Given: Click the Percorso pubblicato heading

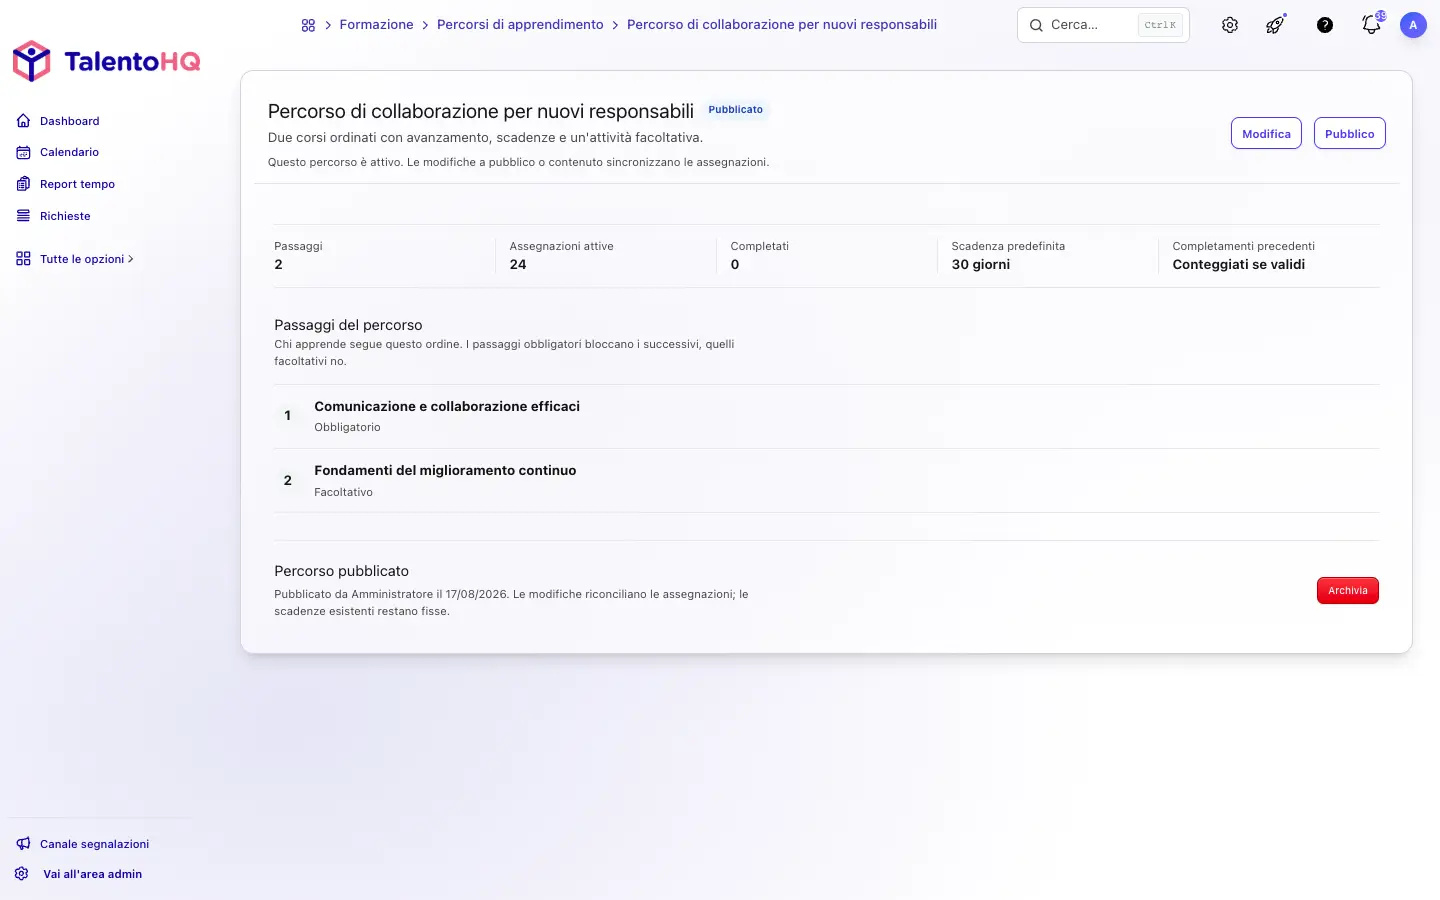Looking at the screenshot, I should click(342, 571).
